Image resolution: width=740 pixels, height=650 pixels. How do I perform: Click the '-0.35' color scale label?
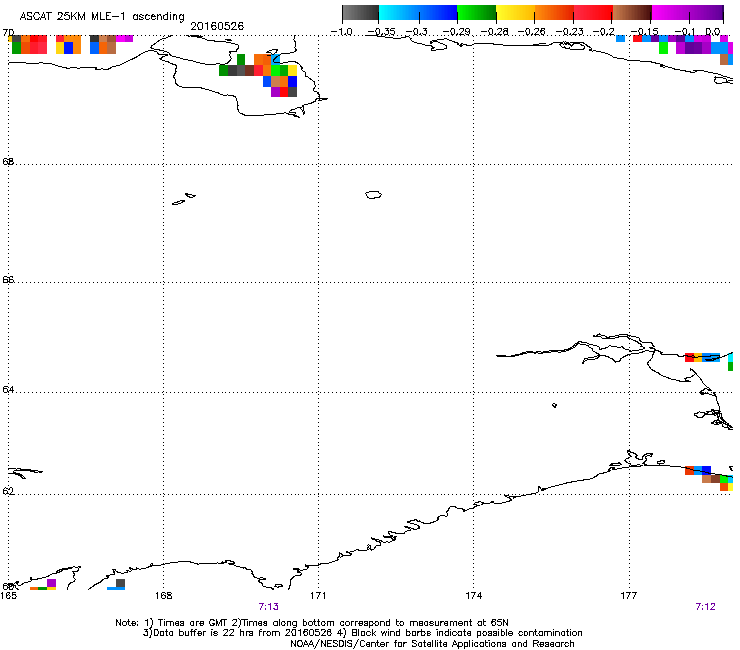381,32
